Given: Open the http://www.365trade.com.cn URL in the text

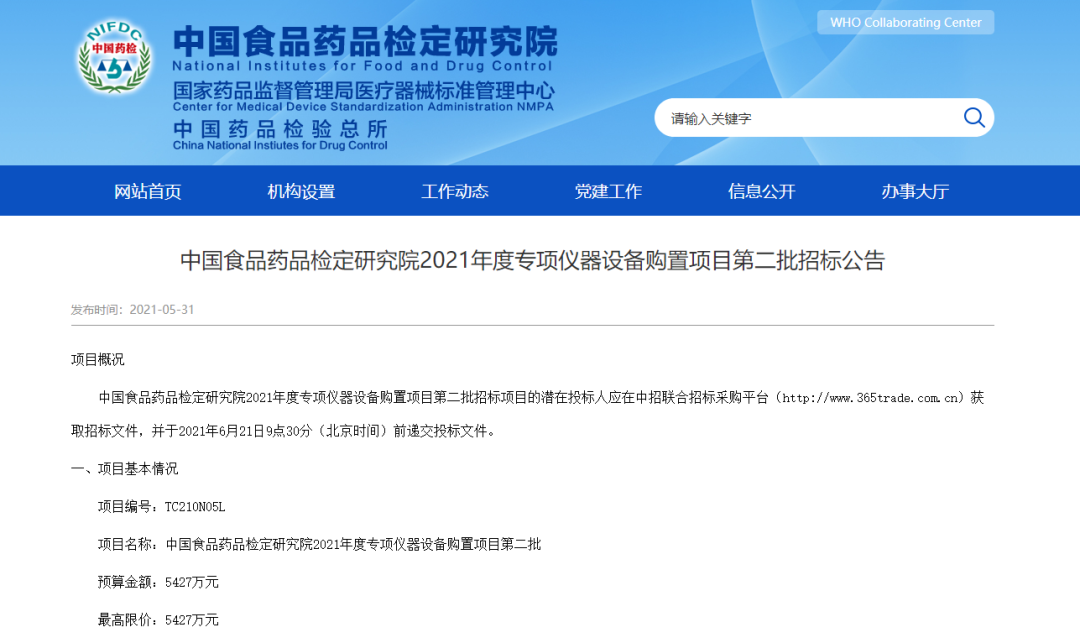Looking at the screenshot, I should (872, 397).
